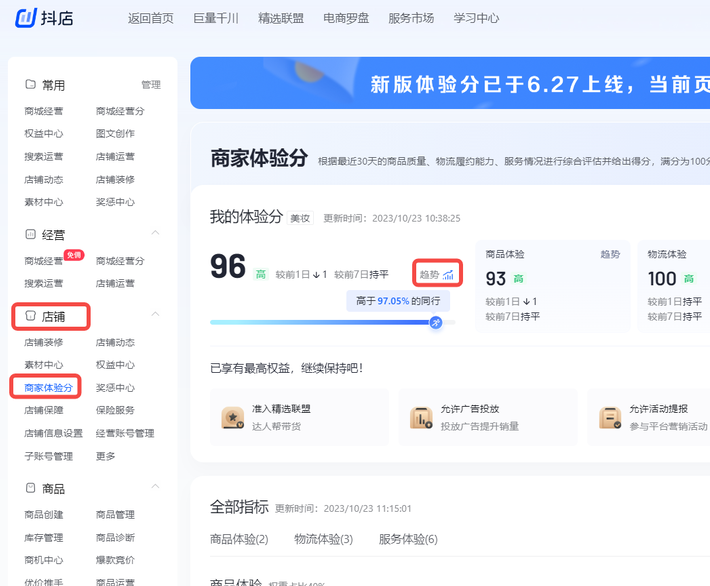Switch to the 服务体验(6) tab
Image resolution: width=710 pixels, height=586 pixels.
[408, 539]
